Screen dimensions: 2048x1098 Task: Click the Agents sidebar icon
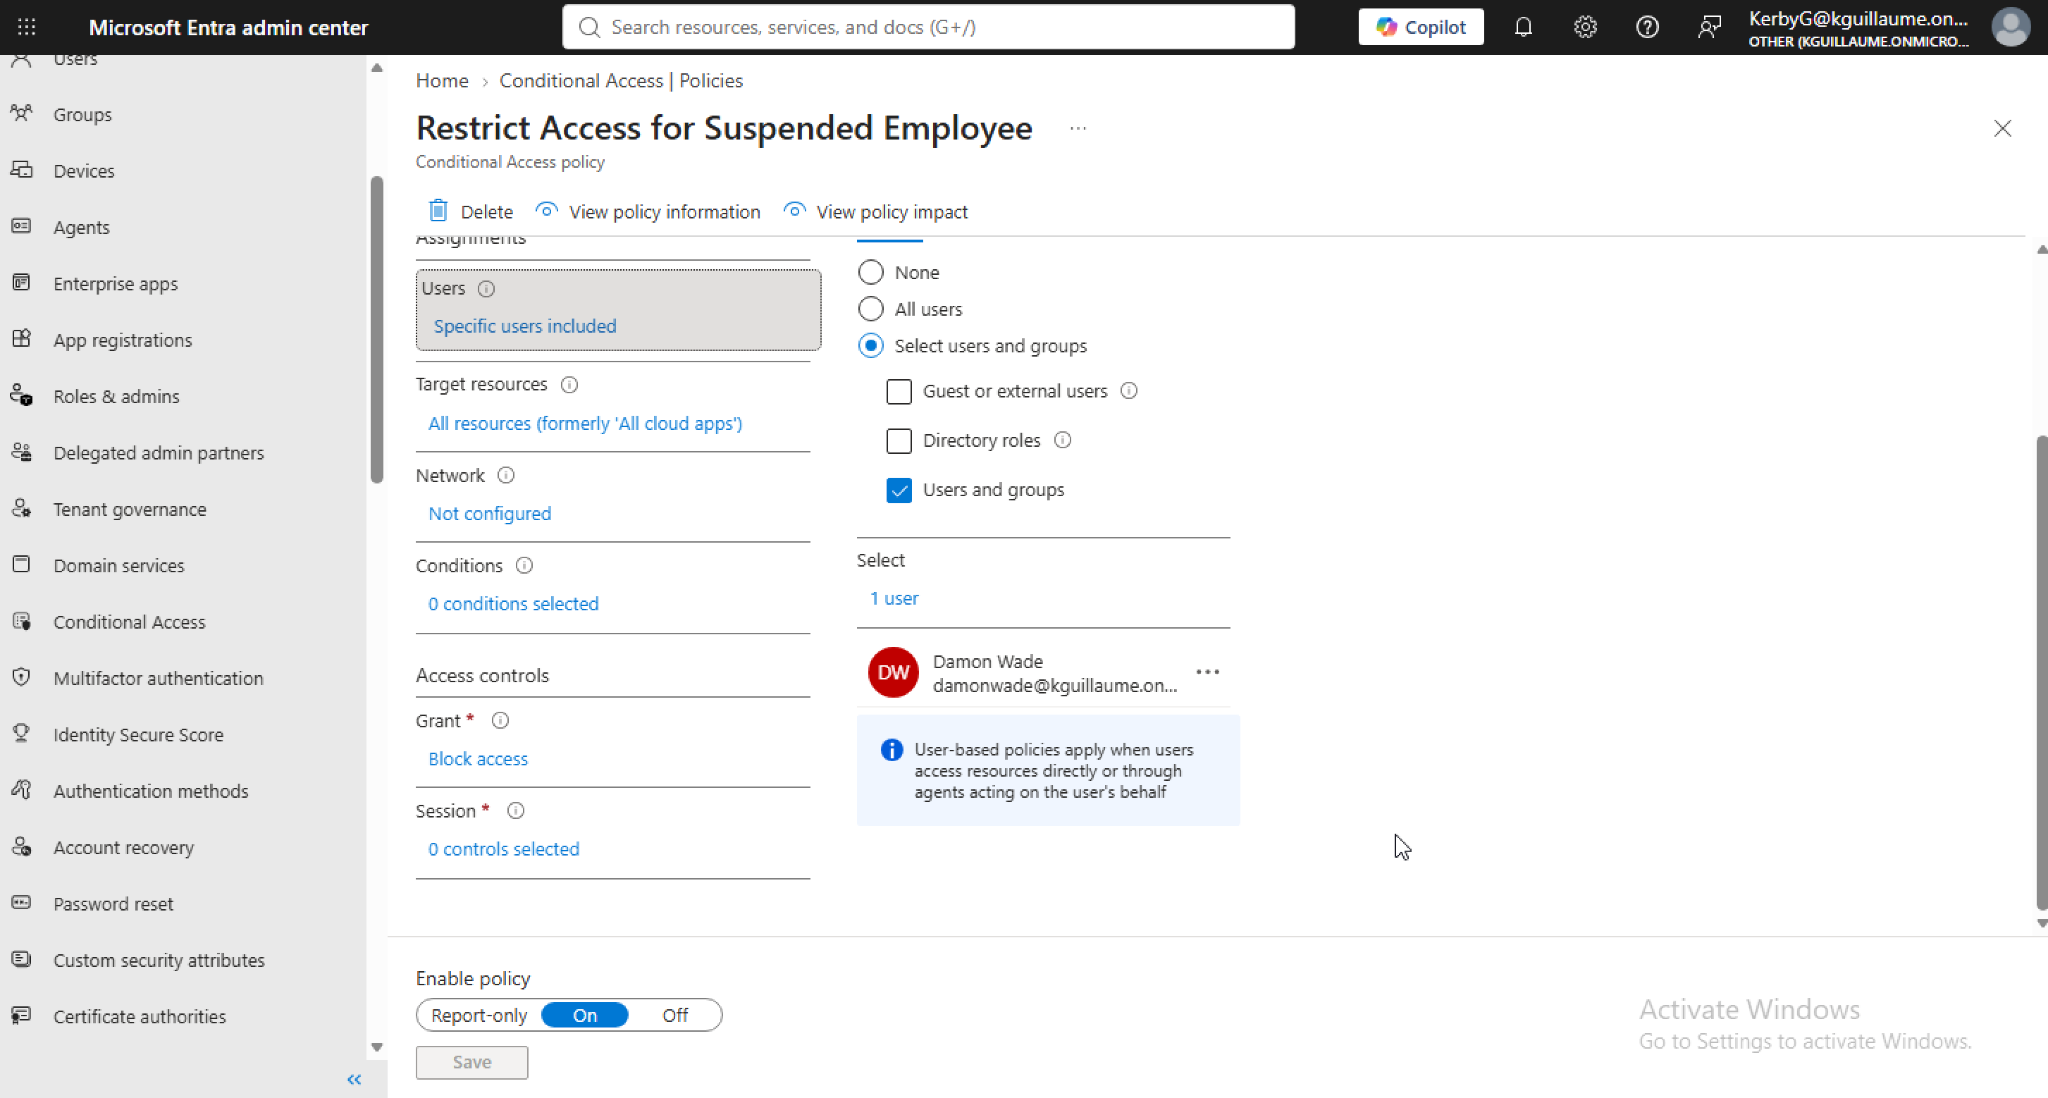tap(21, 226)
